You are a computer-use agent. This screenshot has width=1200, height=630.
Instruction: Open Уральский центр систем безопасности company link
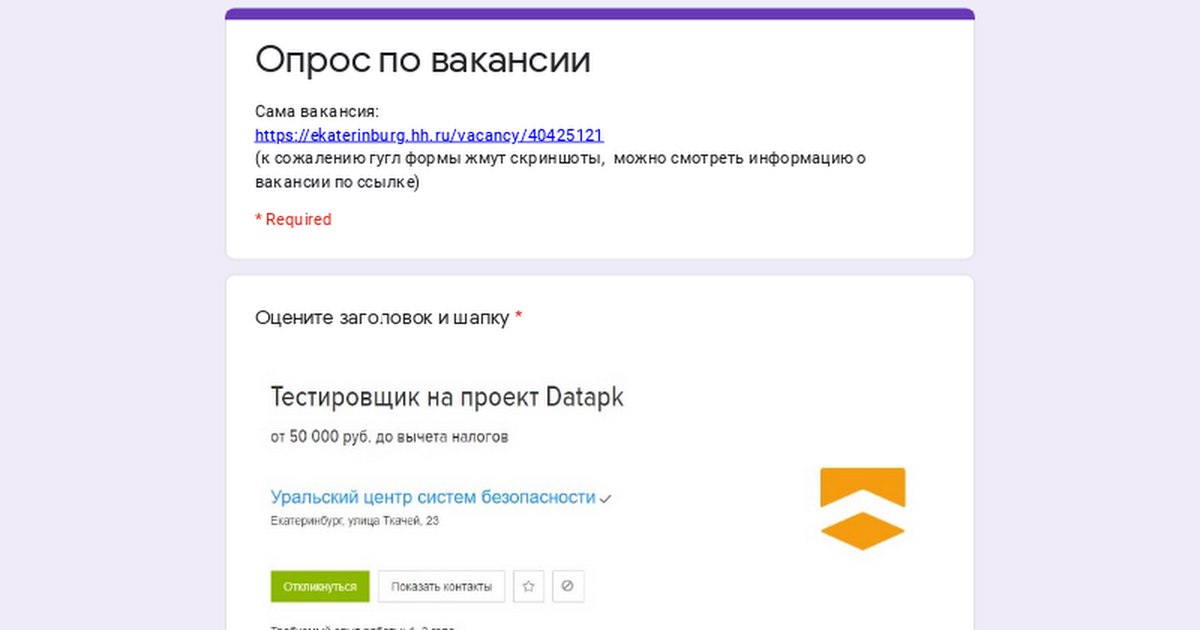tap(433, 497)
